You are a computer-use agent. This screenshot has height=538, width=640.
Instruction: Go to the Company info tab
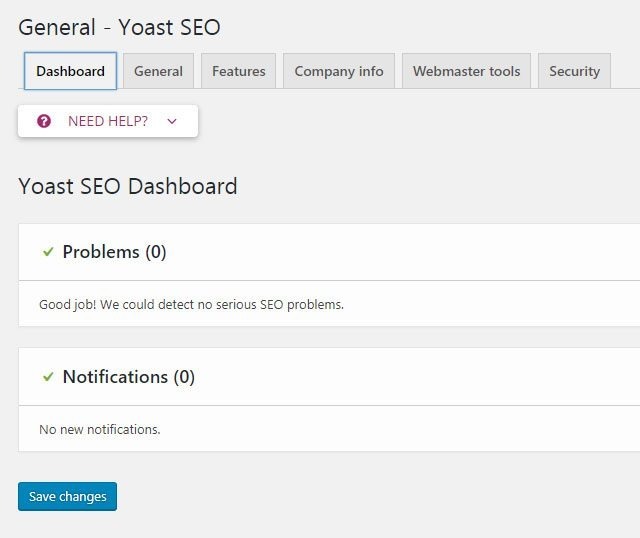(339, 71)
